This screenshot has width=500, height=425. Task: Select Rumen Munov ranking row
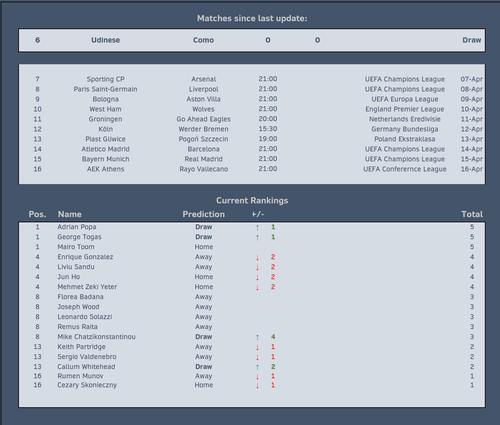pos(252,376)
